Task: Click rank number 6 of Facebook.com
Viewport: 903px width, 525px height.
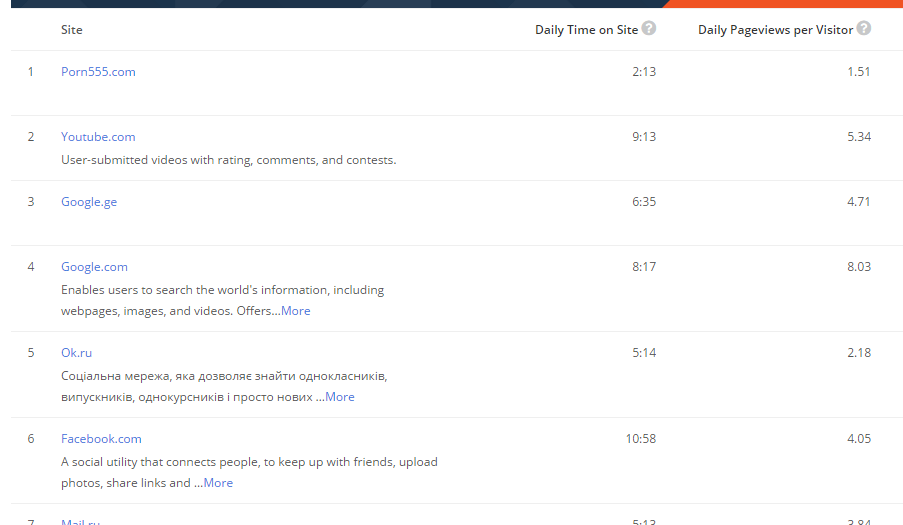Action: point(31,439)
